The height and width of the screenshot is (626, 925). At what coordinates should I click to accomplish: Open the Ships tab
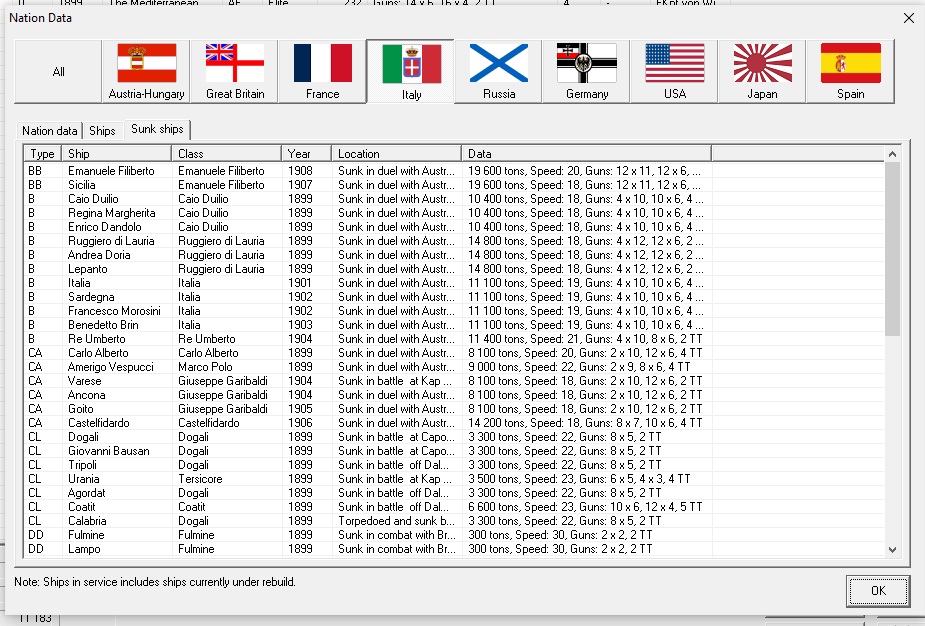click(x=102, y=131)
